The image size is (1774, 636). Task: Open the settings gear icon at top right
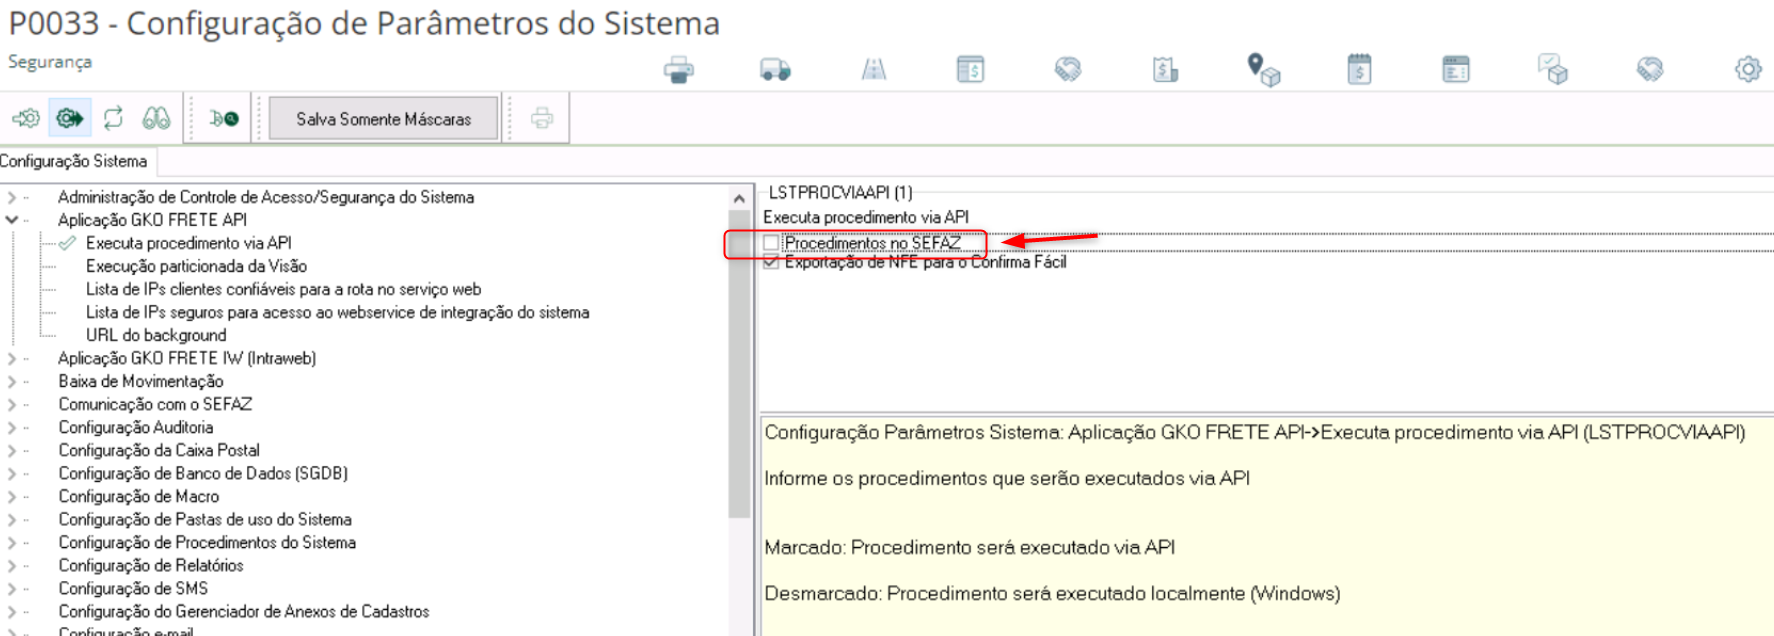pos(1748,69)
